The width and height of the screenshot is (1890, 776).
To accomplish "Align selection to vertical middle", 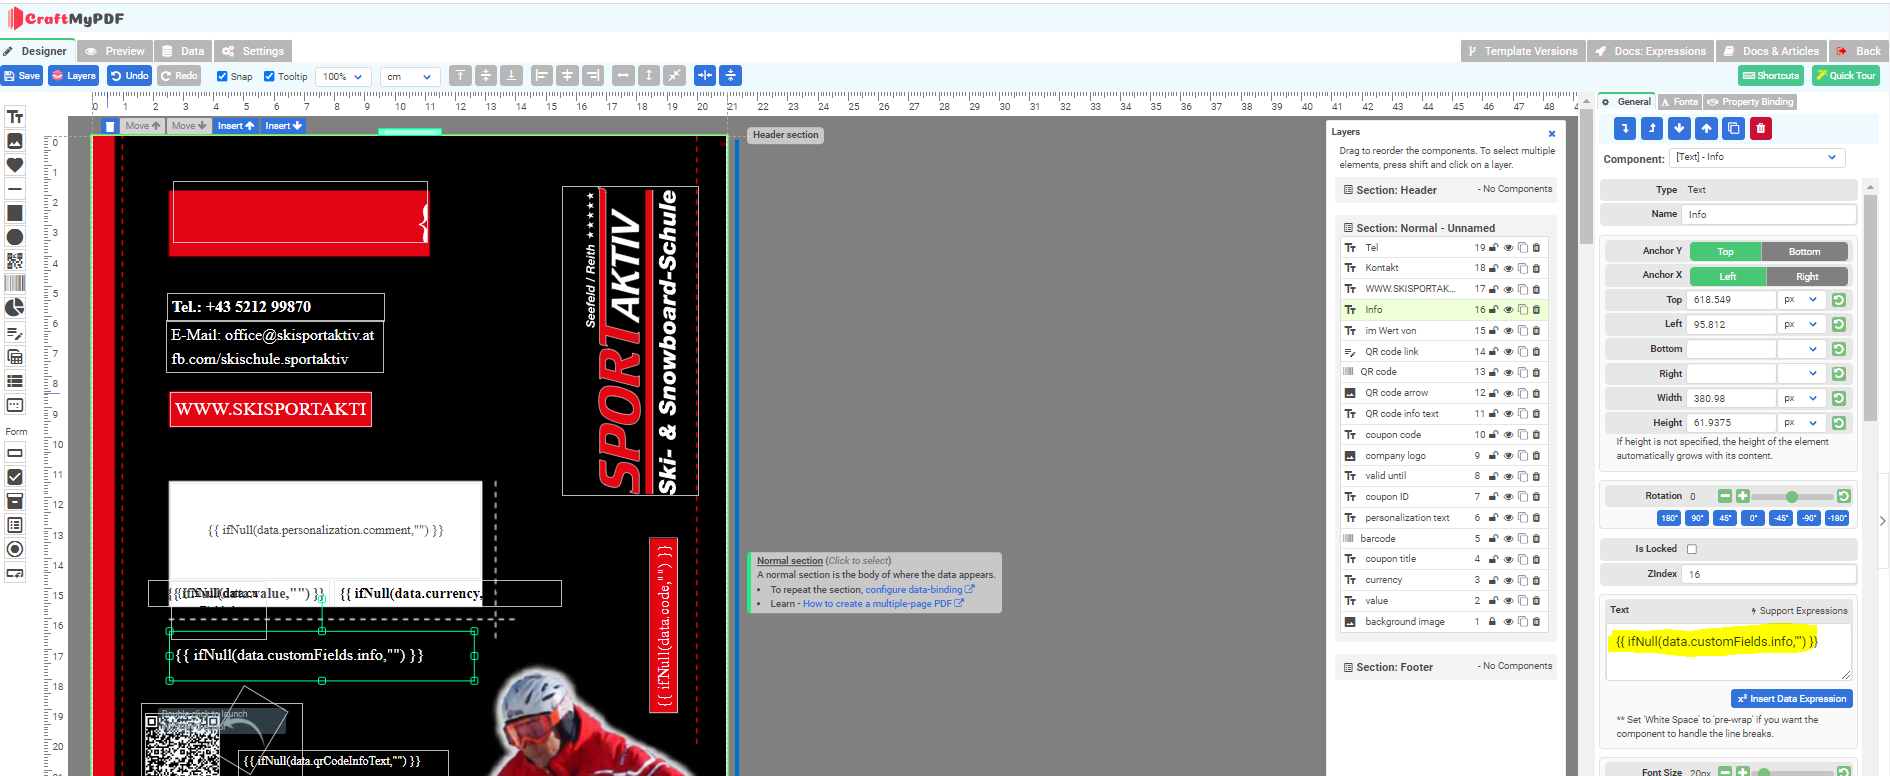I will point(486,76).
